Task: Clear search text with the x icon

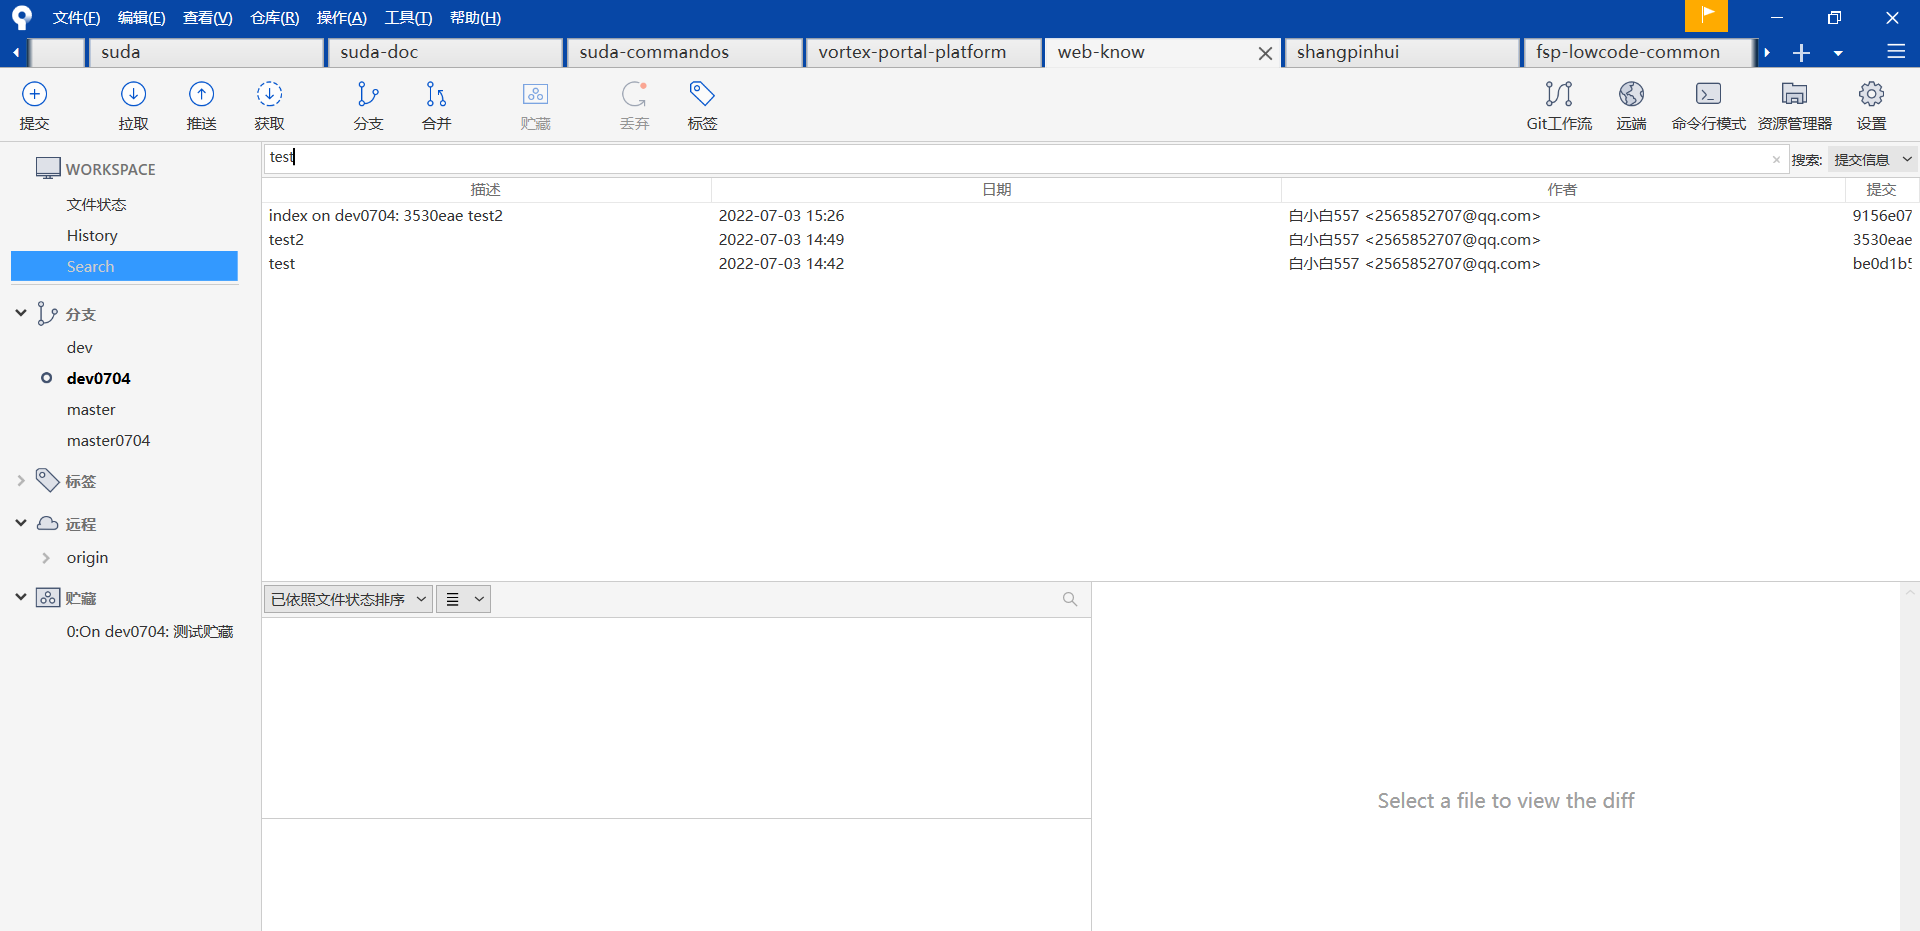Action: coord(1776,159)
